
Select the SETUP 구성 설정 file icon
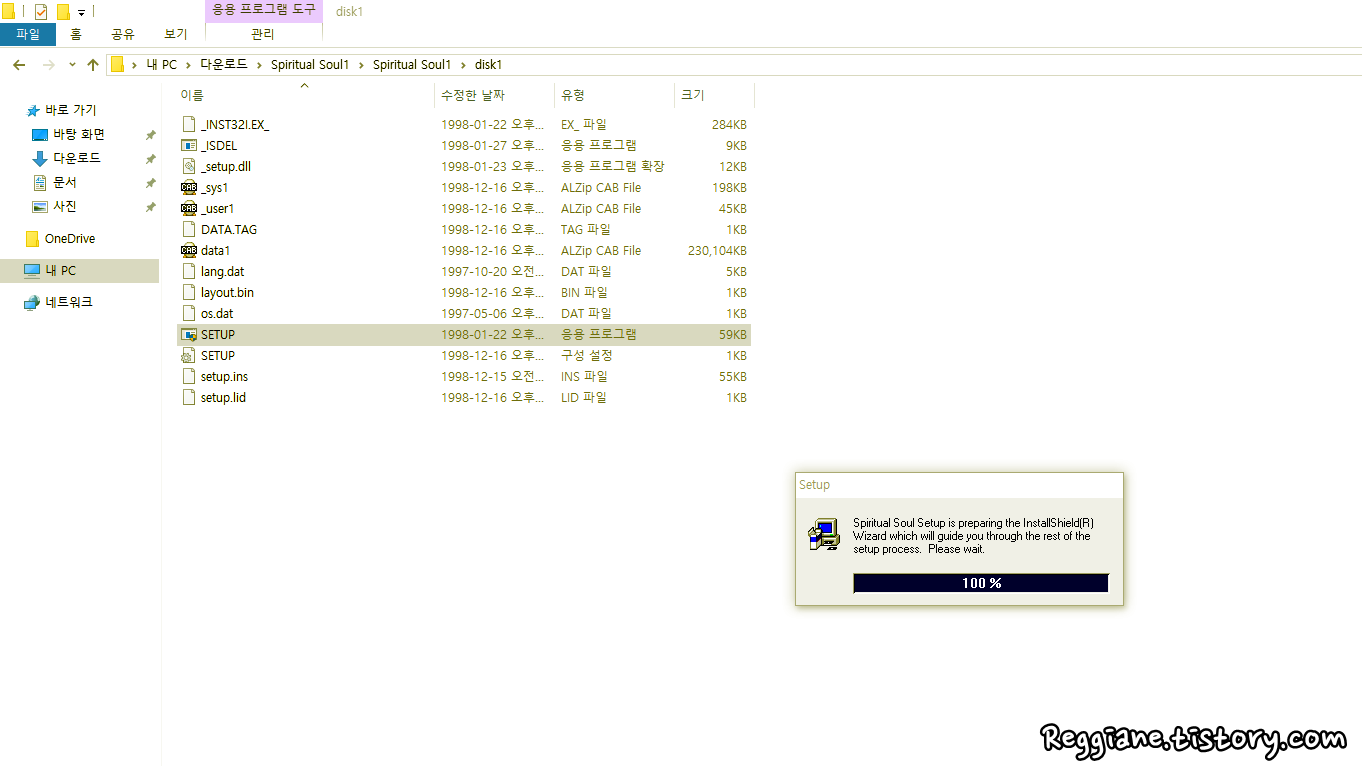point(189,356)
